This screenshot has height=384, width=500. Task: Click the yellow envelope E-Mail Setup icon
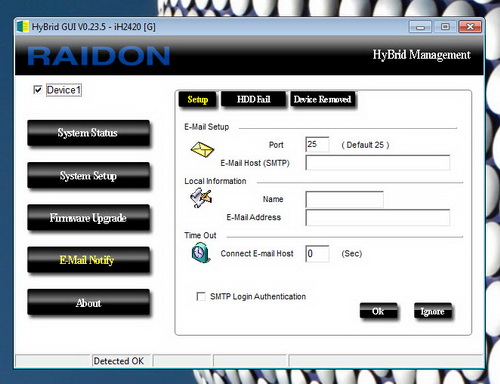[x=202, y=150]
